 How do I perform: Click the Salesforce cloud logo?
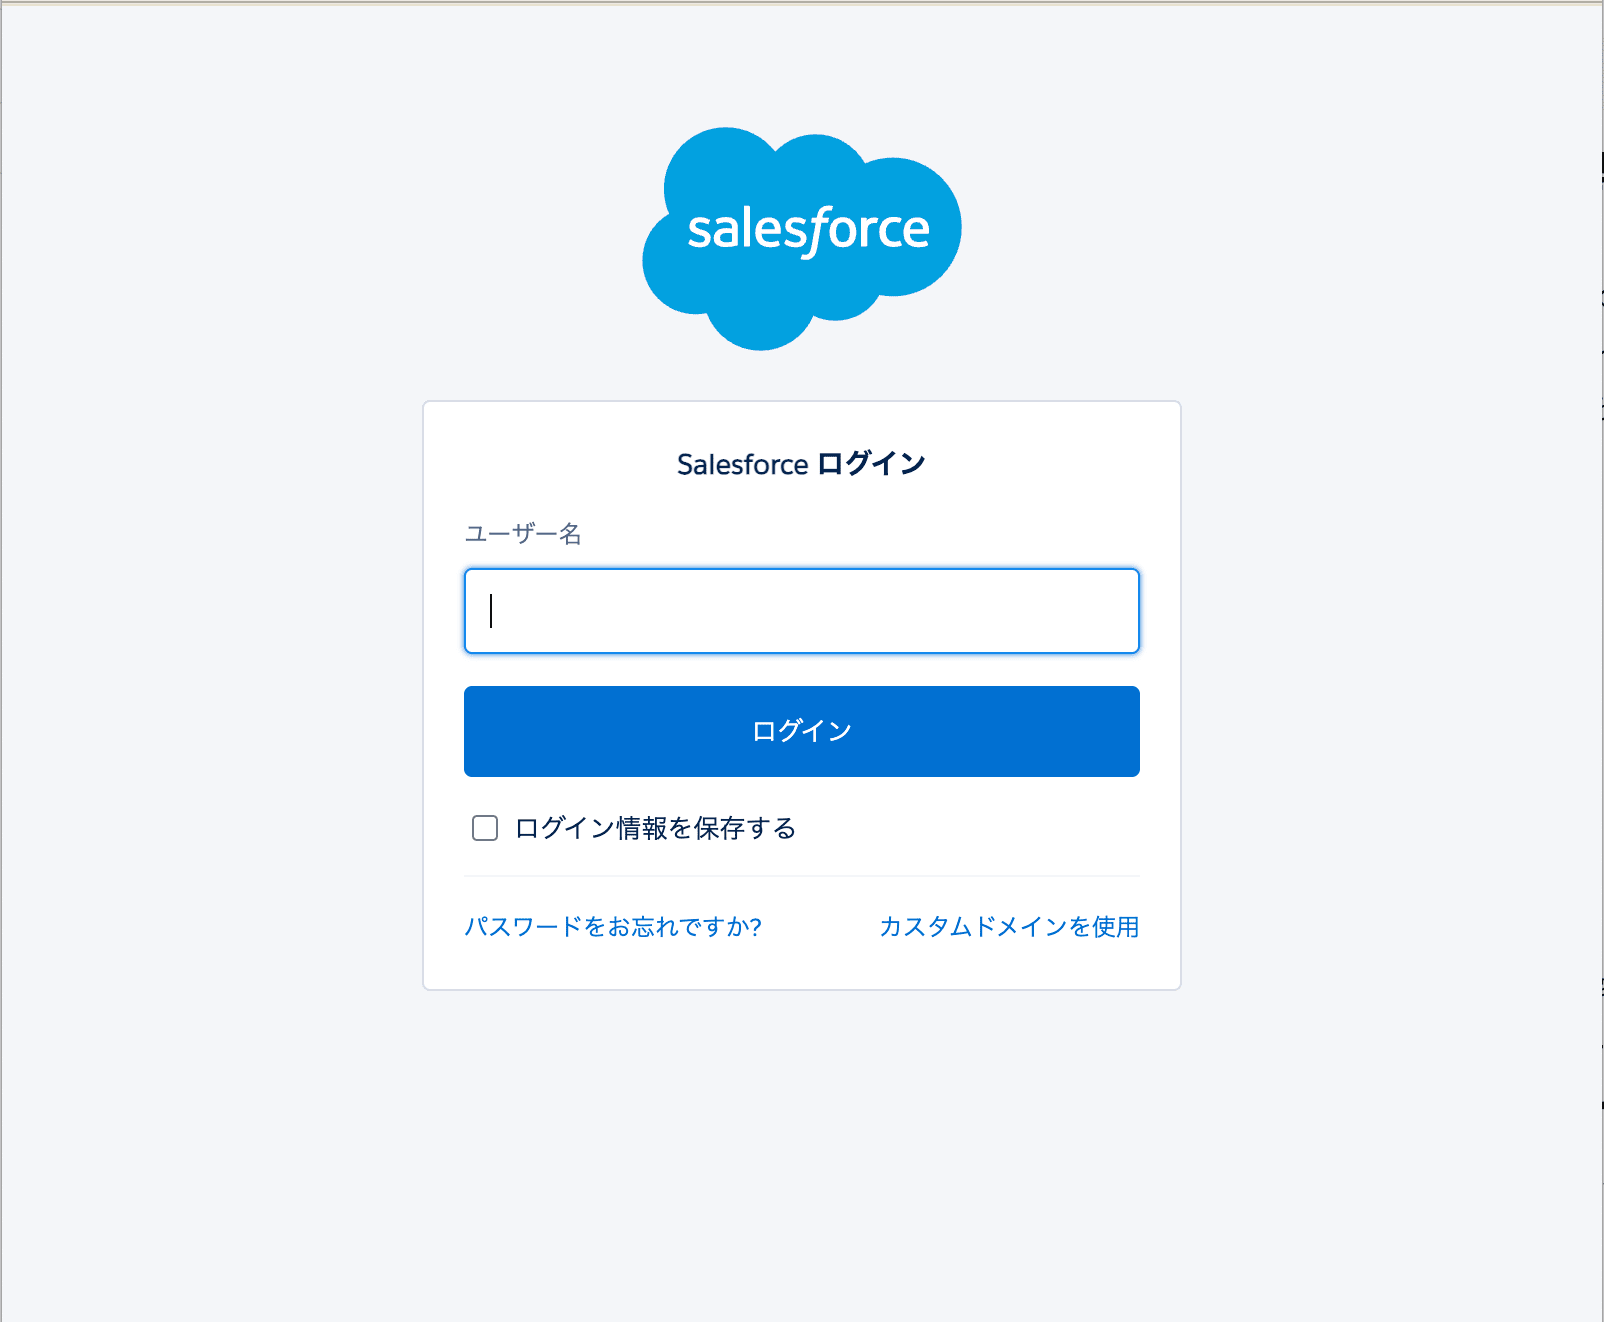tap(802, 238)
